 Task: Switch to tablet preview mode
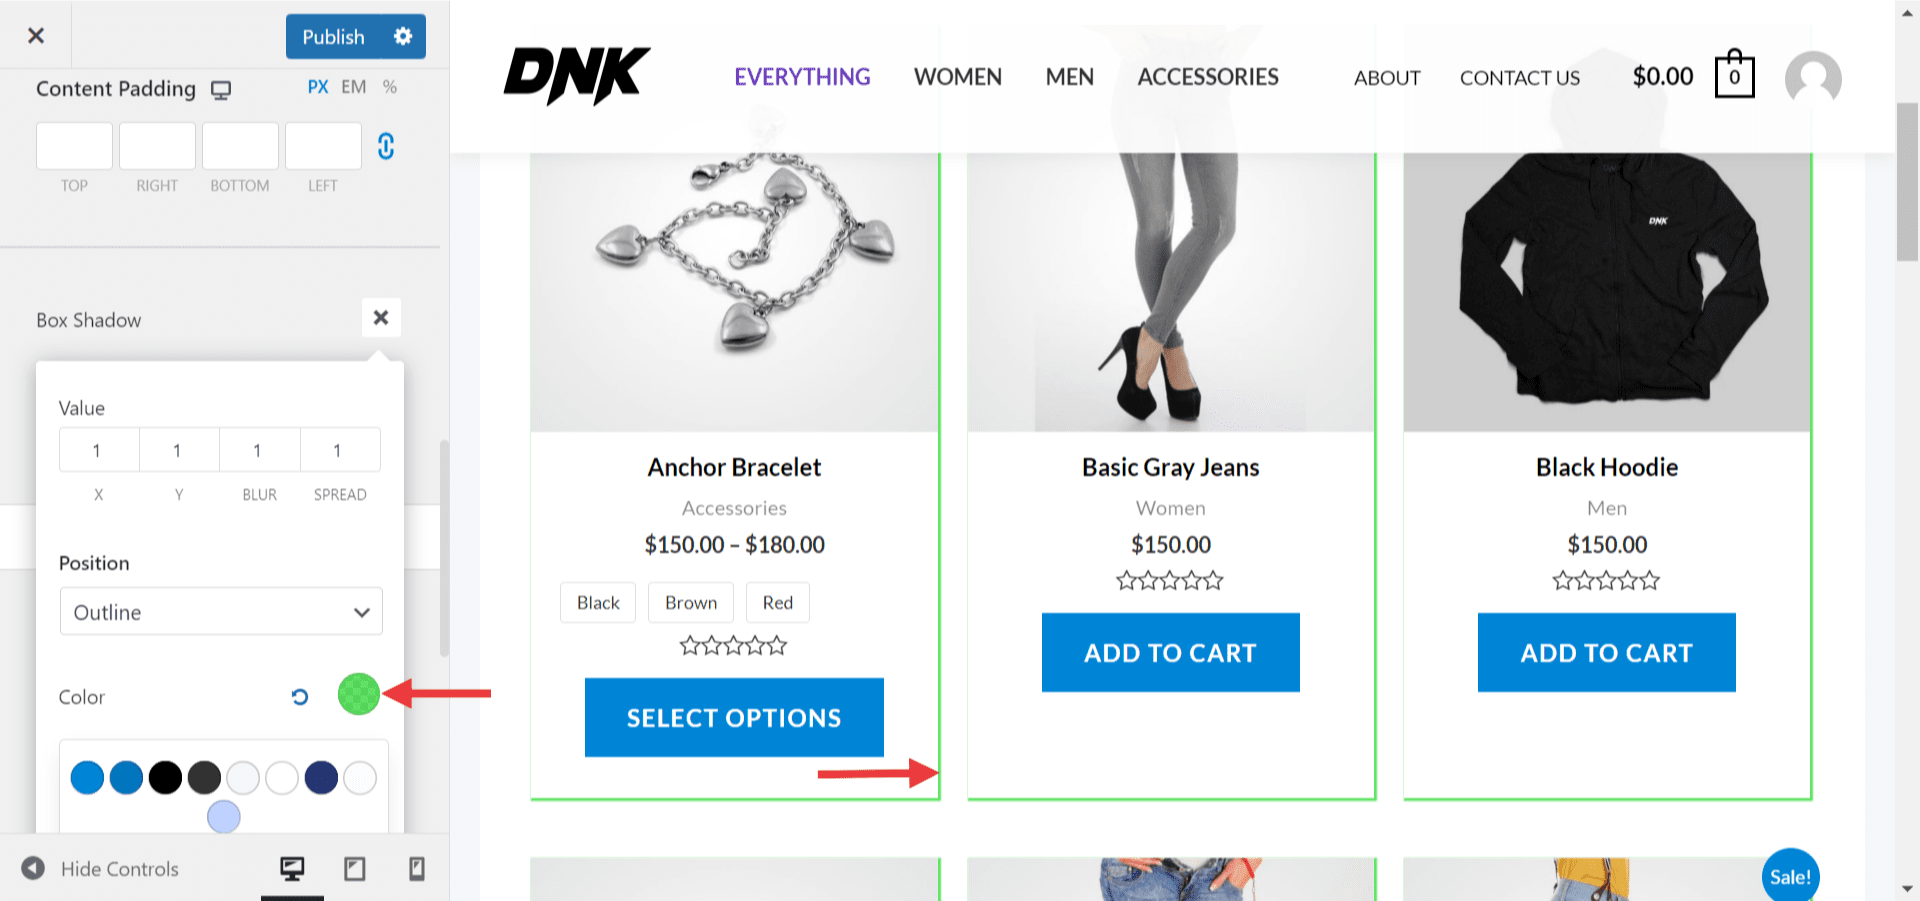[355, 869]
